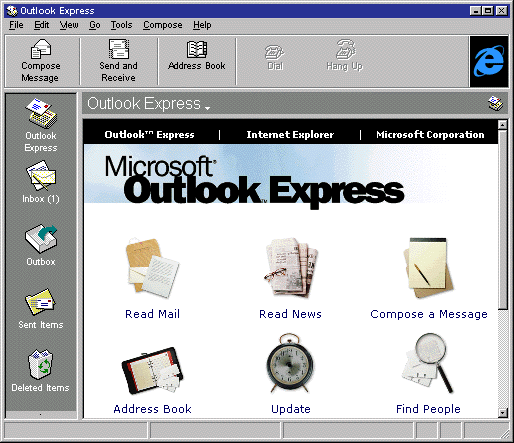This screenshot has width=514, height=443.
Task: Click the Read Mail envelope picture
Action: [x=152, y=268]
